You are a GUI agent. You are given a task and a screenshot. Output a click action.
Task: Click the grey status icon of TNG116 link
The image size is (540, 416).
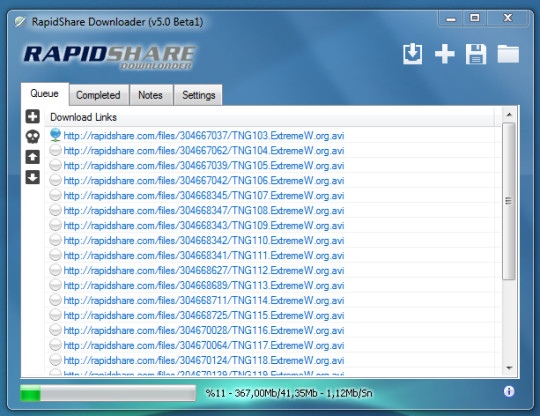coord(55,330)
